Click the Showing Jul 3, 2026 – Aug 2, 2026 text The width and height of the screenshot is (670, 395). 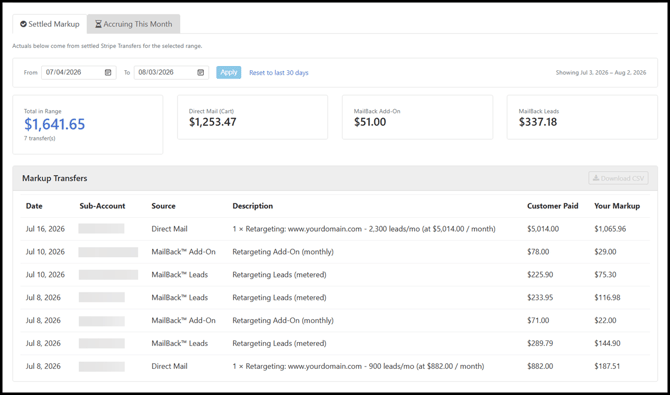[601, 73]
